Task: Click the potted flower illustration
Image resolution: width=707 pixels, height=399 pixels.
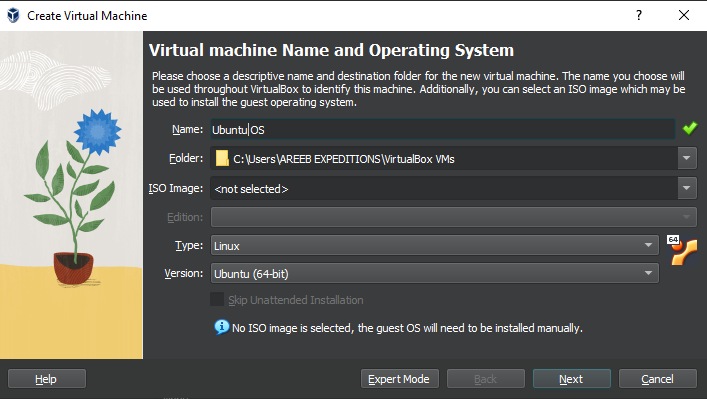Action: [x=74, y=197]
